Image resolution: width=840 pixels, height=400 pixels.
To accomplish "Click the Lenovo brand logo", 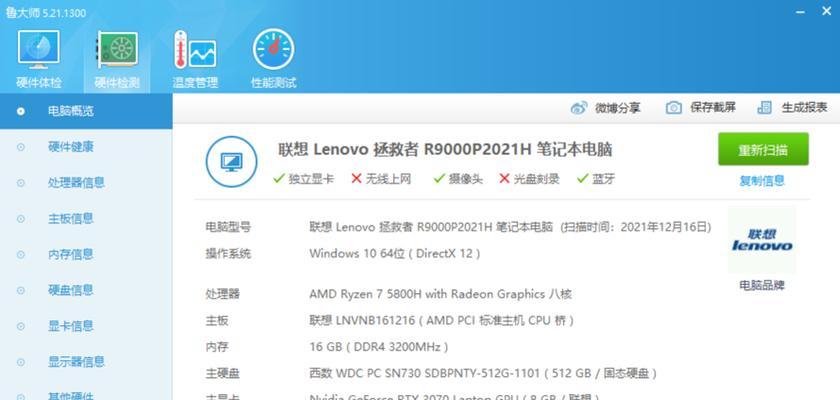I will tap(762, 240).
